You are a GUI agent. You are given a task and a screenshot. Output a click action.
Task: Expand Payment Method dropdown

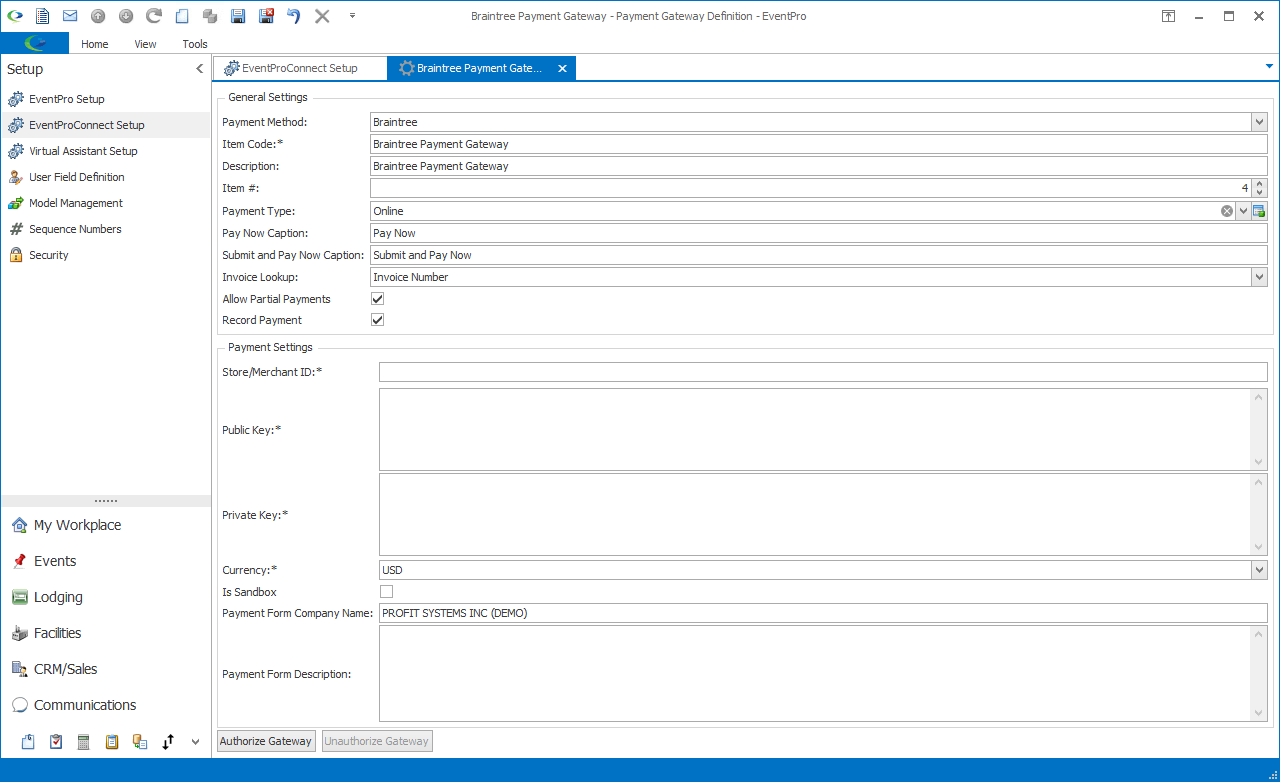pos(1259,122)
